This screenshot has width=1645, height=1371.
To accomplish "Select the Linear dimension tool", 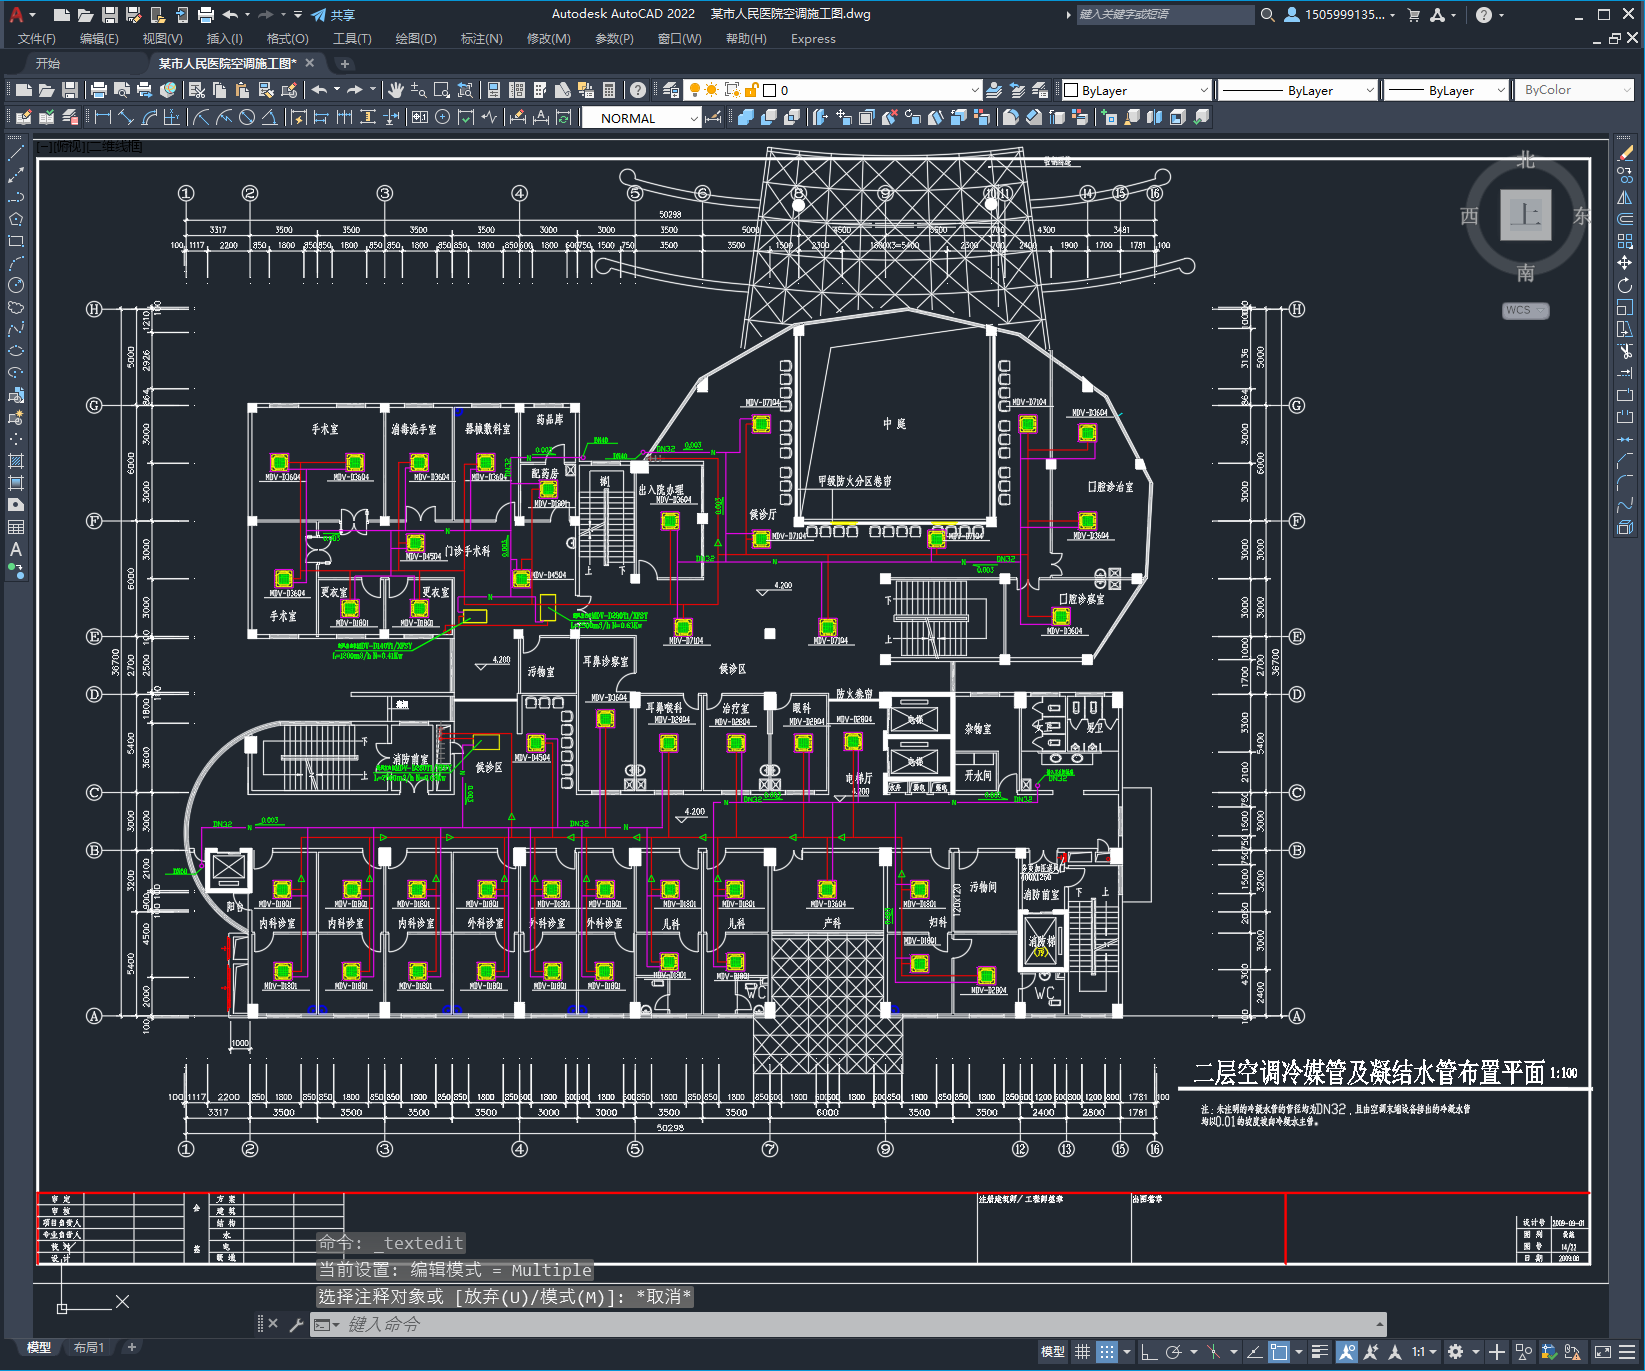I will [x=102, y=117].
